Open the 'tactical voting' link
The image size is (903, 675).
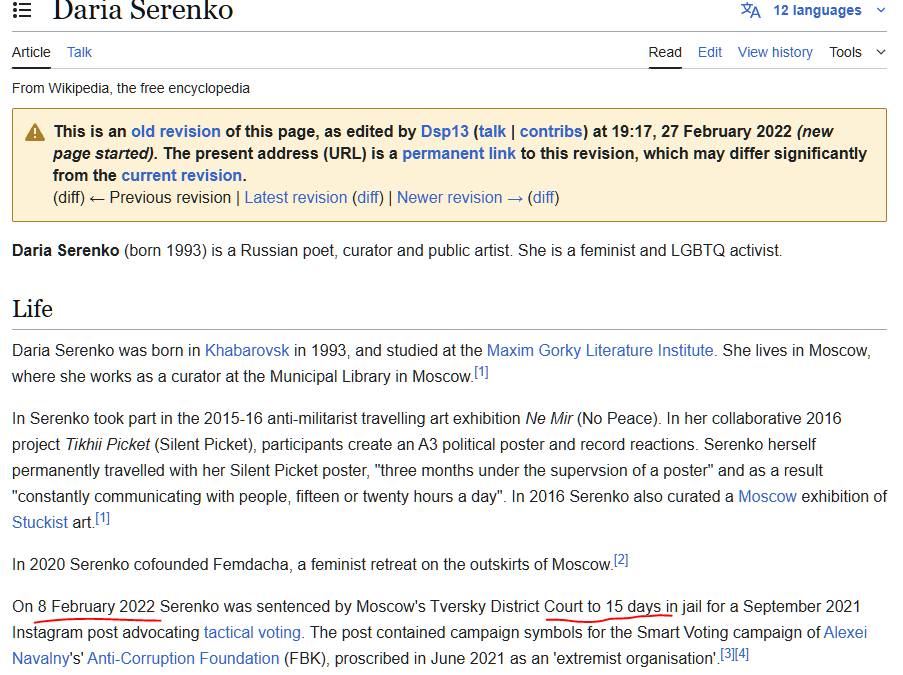252,632
